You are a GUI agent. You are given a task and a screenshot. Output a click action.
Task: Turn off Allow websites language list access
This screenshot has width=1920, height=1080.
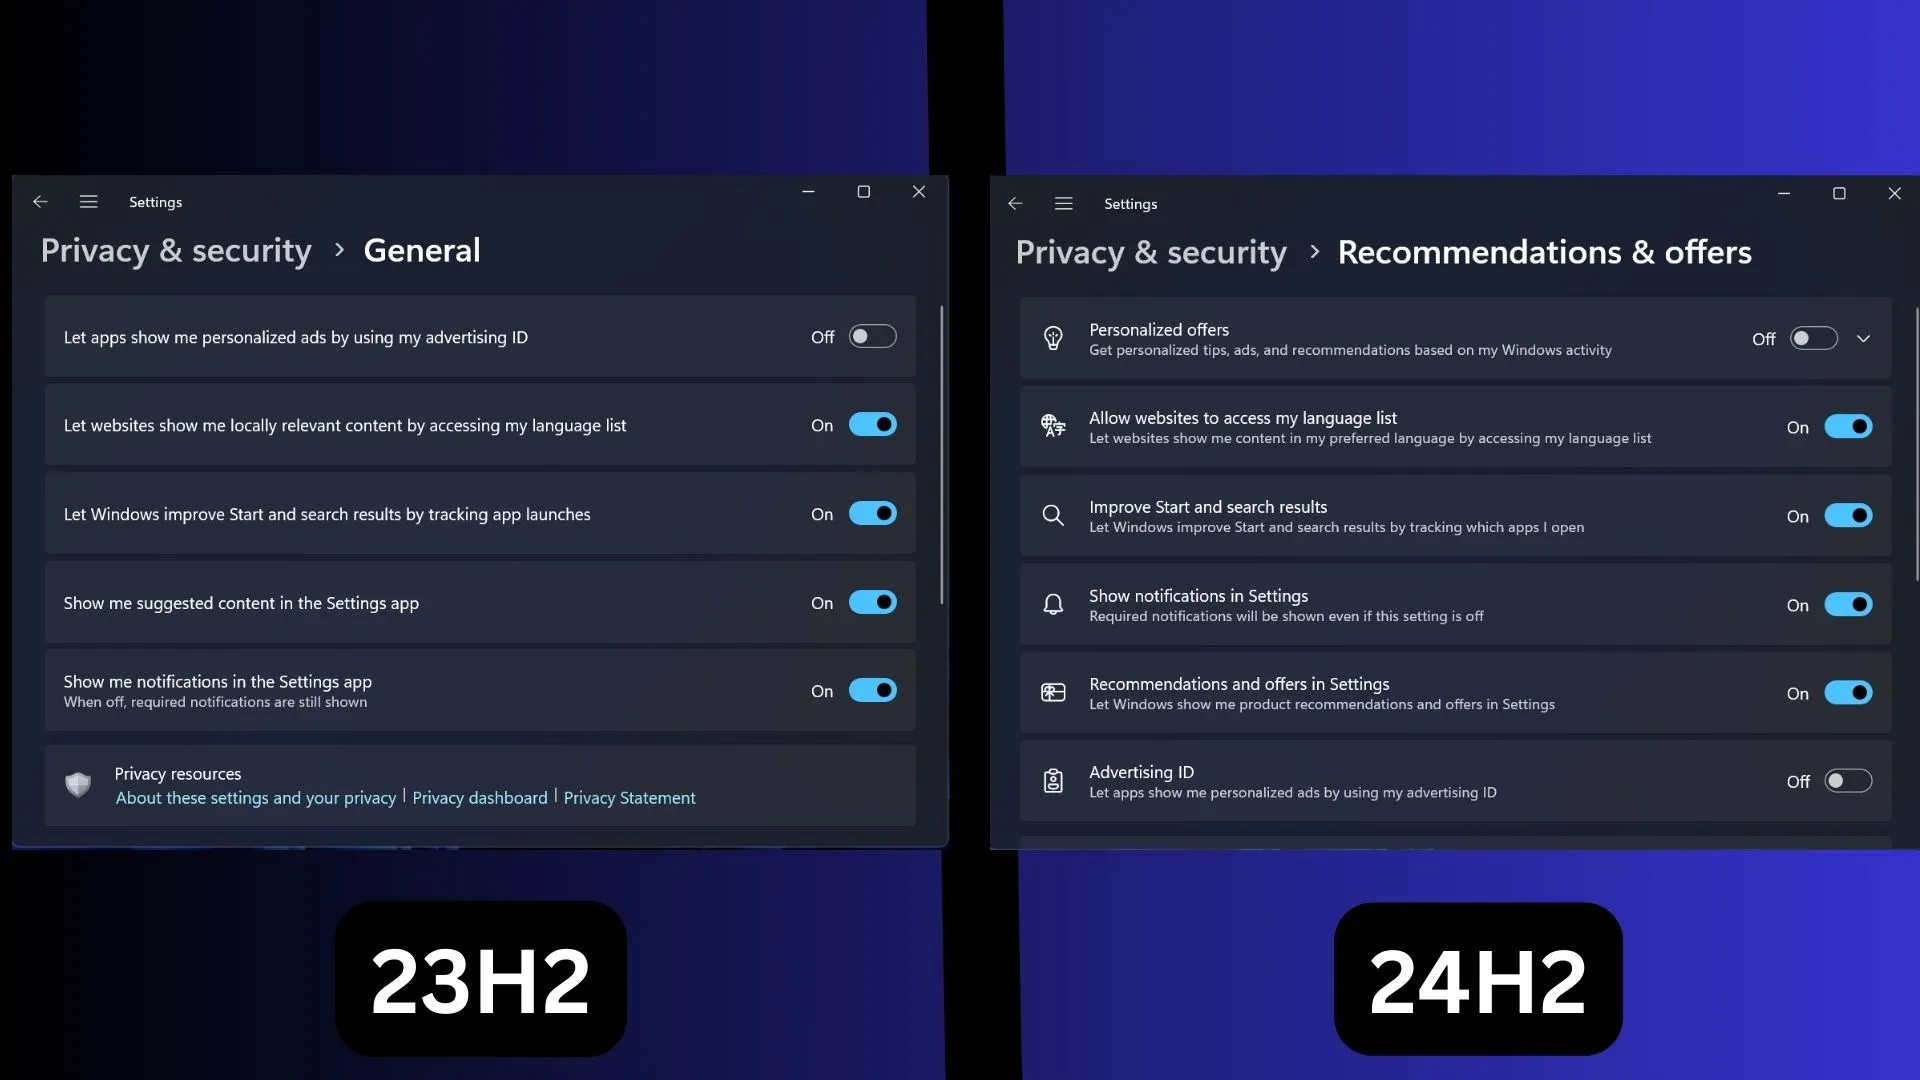[1847, 426]
